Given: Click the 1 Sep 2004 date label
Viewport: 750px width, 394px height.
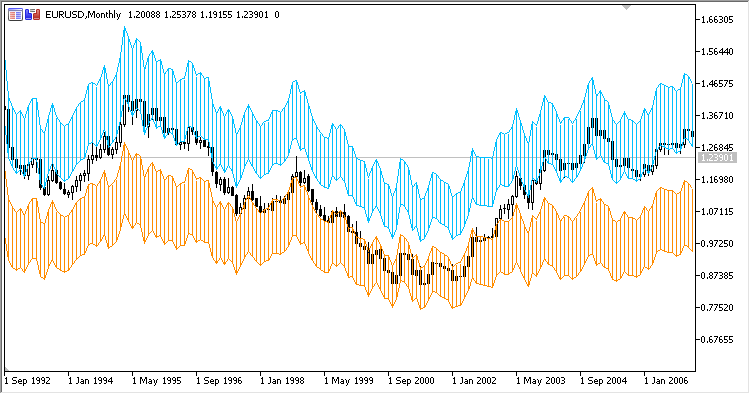Looking at the screenshot, I should coord(603,381).
